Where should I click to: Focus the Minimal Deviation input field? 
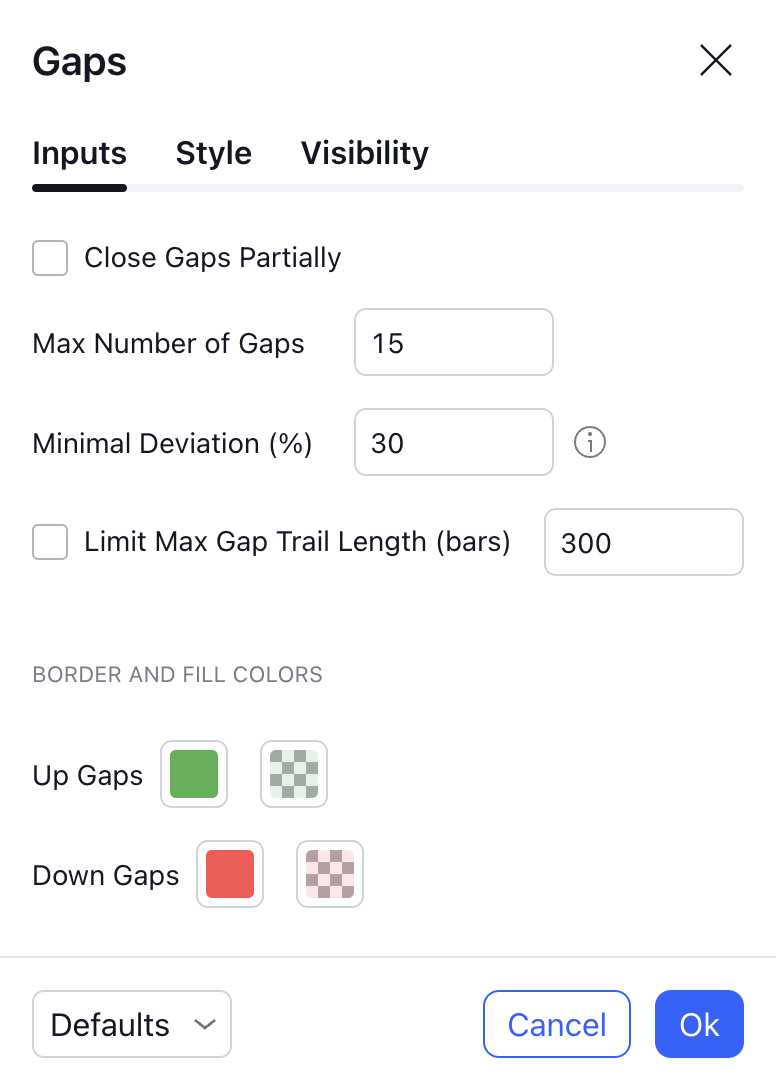(453, 442)
